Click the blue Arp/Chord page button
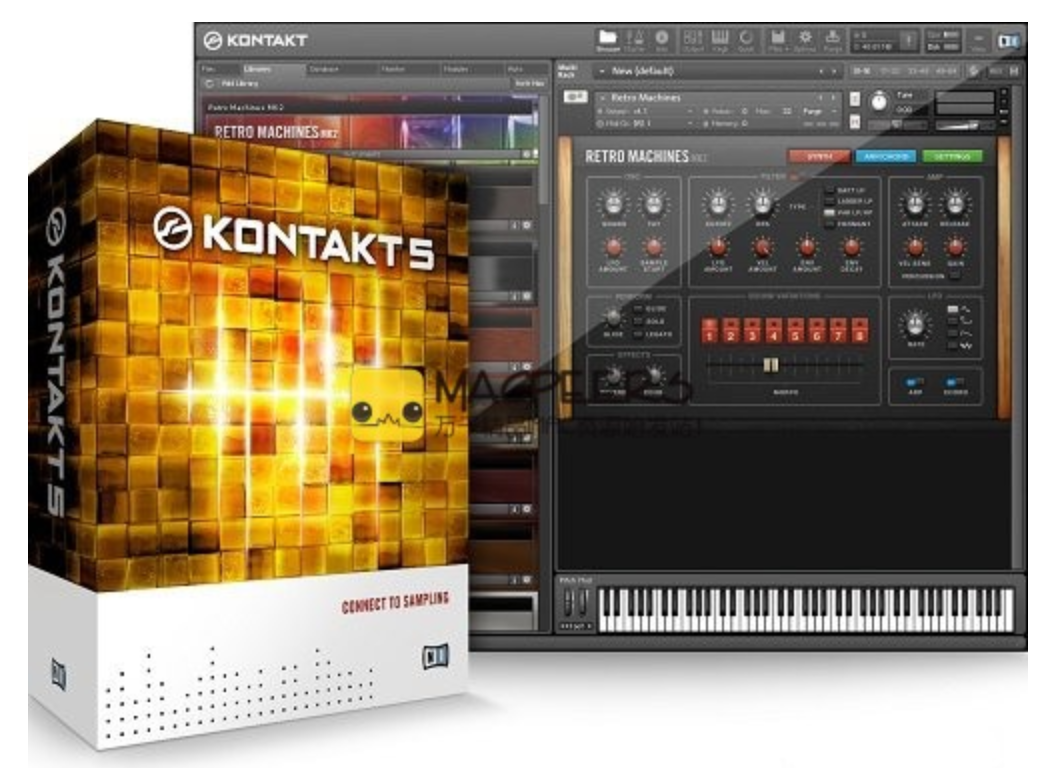 click(x=885, y=157)
